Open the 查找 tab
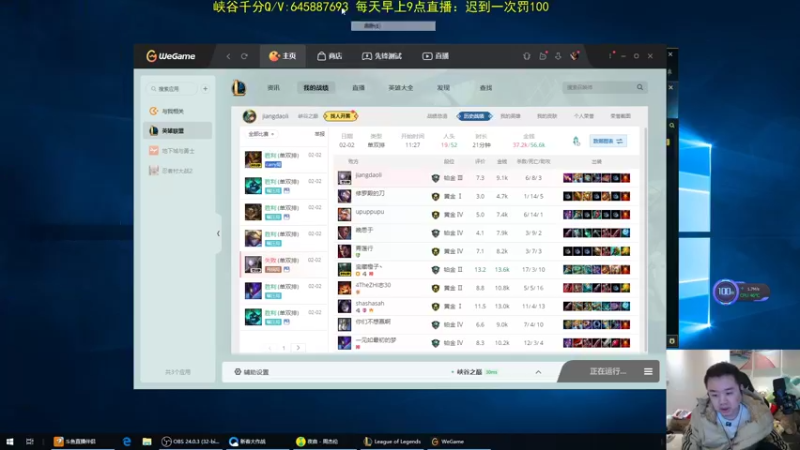800x450 pixels. [x=486, y=88]
